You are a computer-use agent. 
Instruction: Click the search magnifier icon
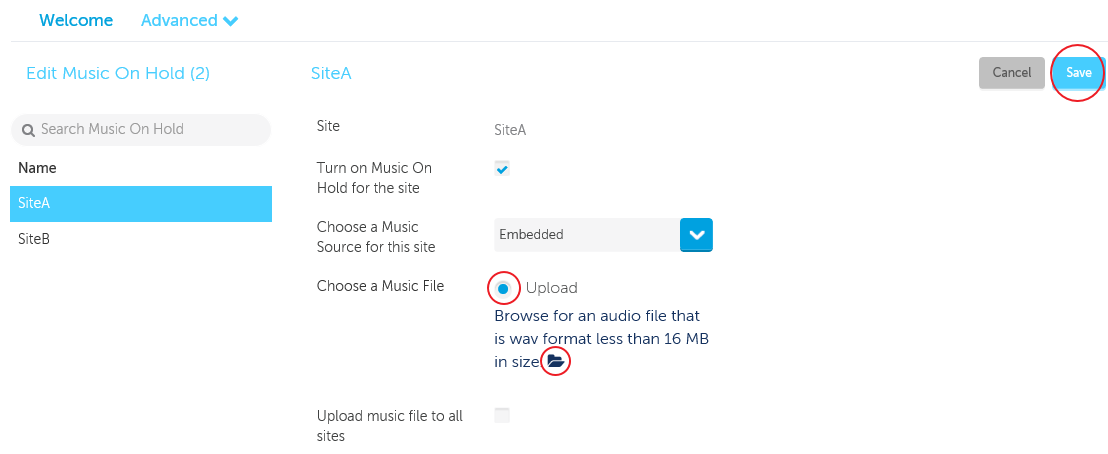(x=29, y=130)
